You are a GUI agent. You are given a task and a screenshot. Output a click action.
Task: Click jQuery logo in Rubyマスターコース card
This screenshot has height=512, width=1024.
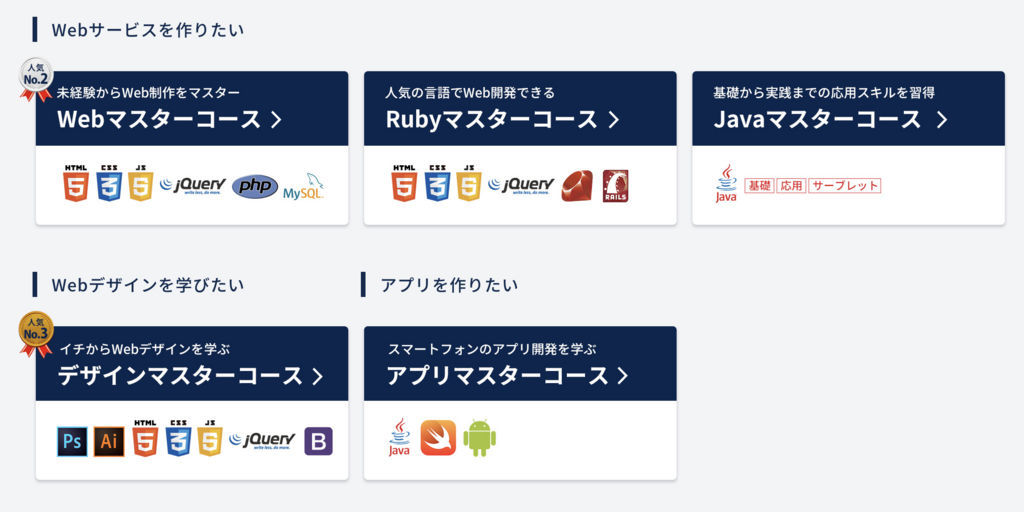[521, 185]
